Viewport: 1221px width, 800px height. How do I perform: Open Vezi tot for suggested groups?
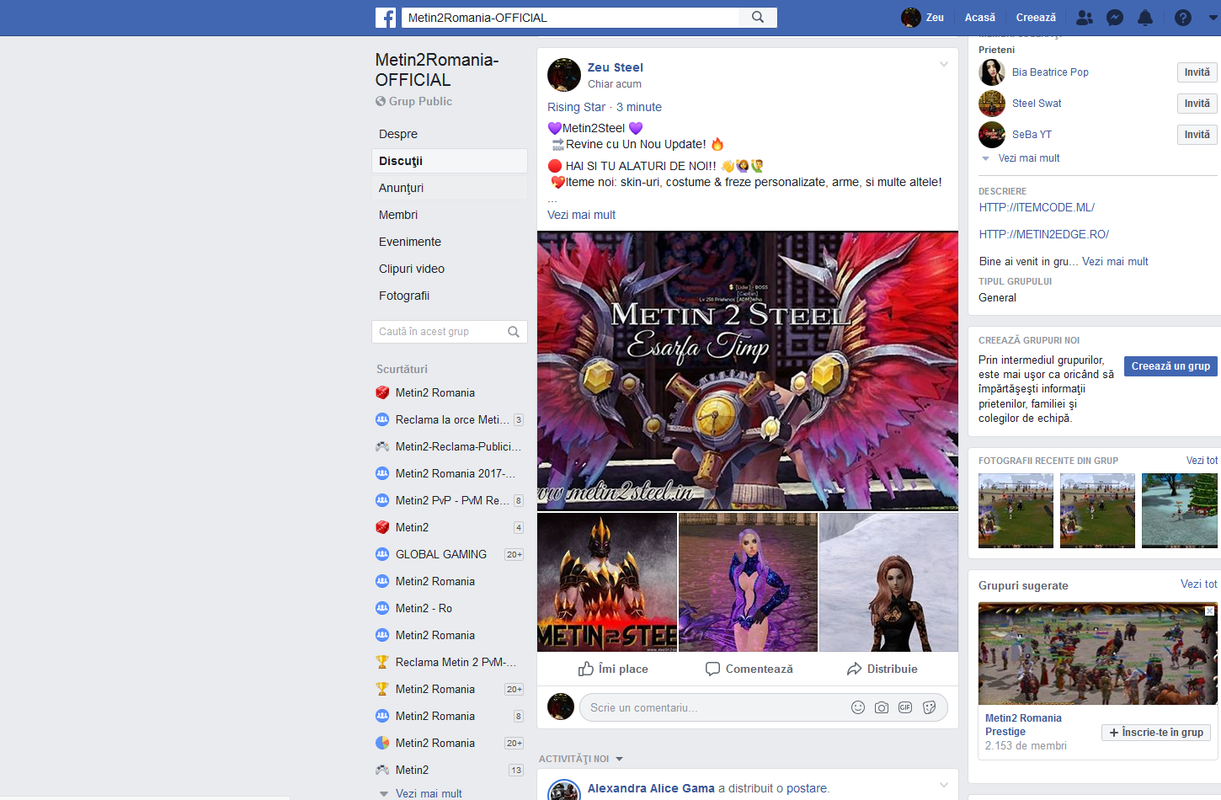pyautogui.click(x=1199, y=584)
